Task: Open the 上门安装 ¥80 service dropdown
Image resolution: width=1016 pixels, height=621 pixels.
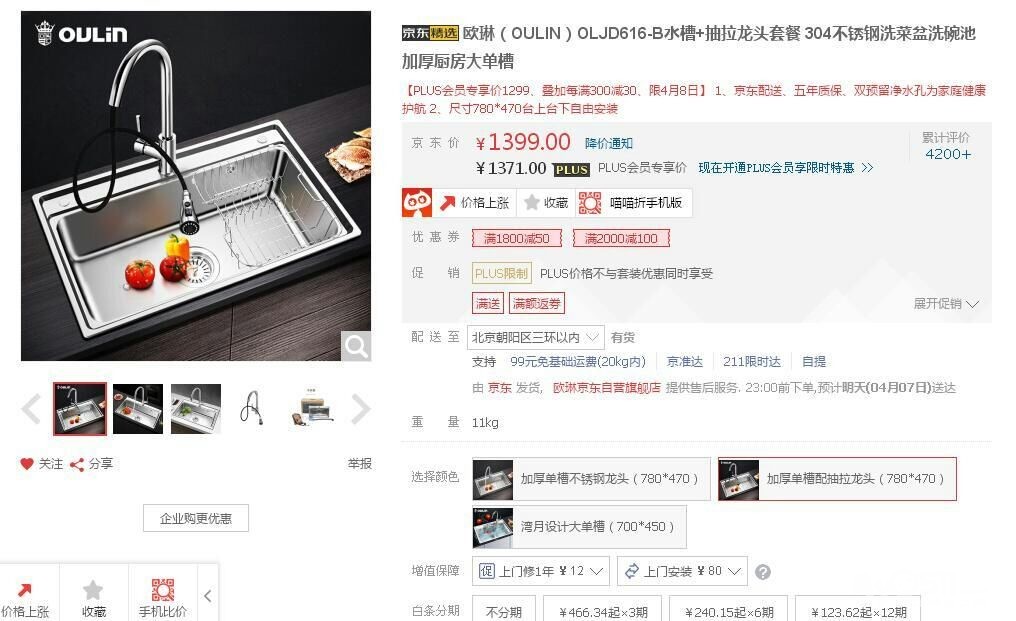Action: (682, 571)
